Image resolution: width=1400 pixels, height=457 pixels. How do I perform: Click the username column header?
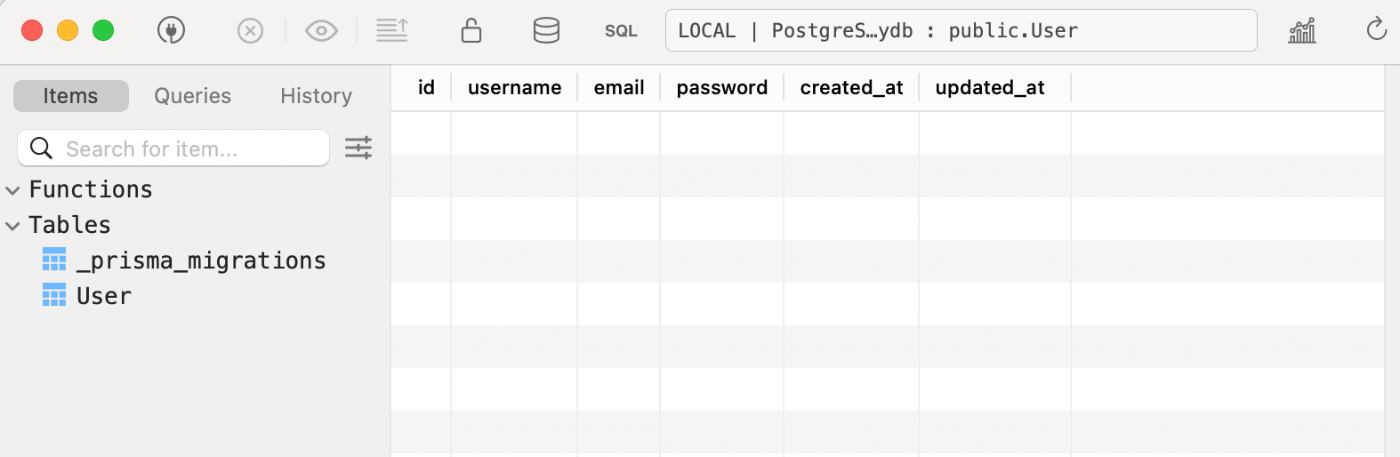click(514, 88)
